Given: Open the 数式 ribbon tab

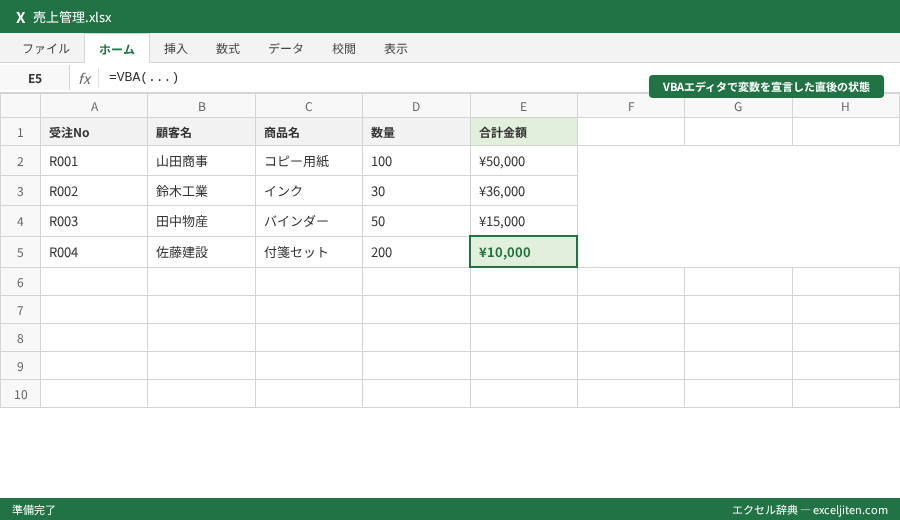Looking at the screenshot, I should (x=228, y=49).
